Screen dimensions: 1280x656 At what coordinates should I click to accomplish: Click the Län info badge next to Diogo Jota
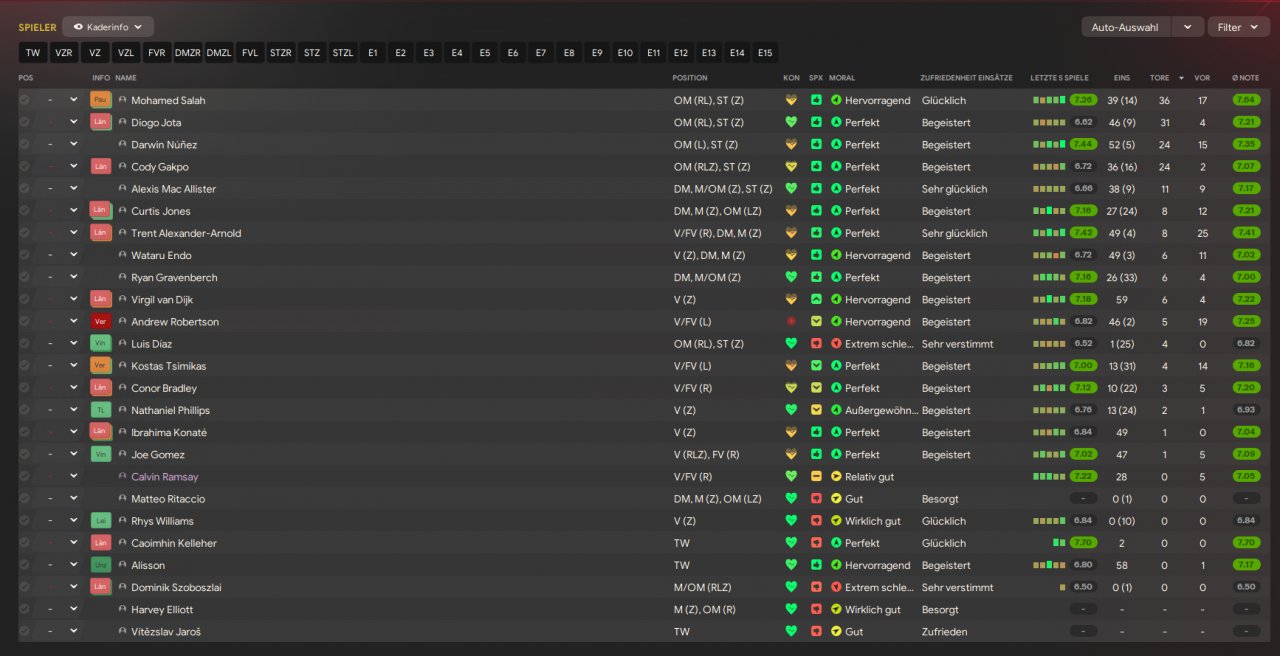tap(100, 122)
